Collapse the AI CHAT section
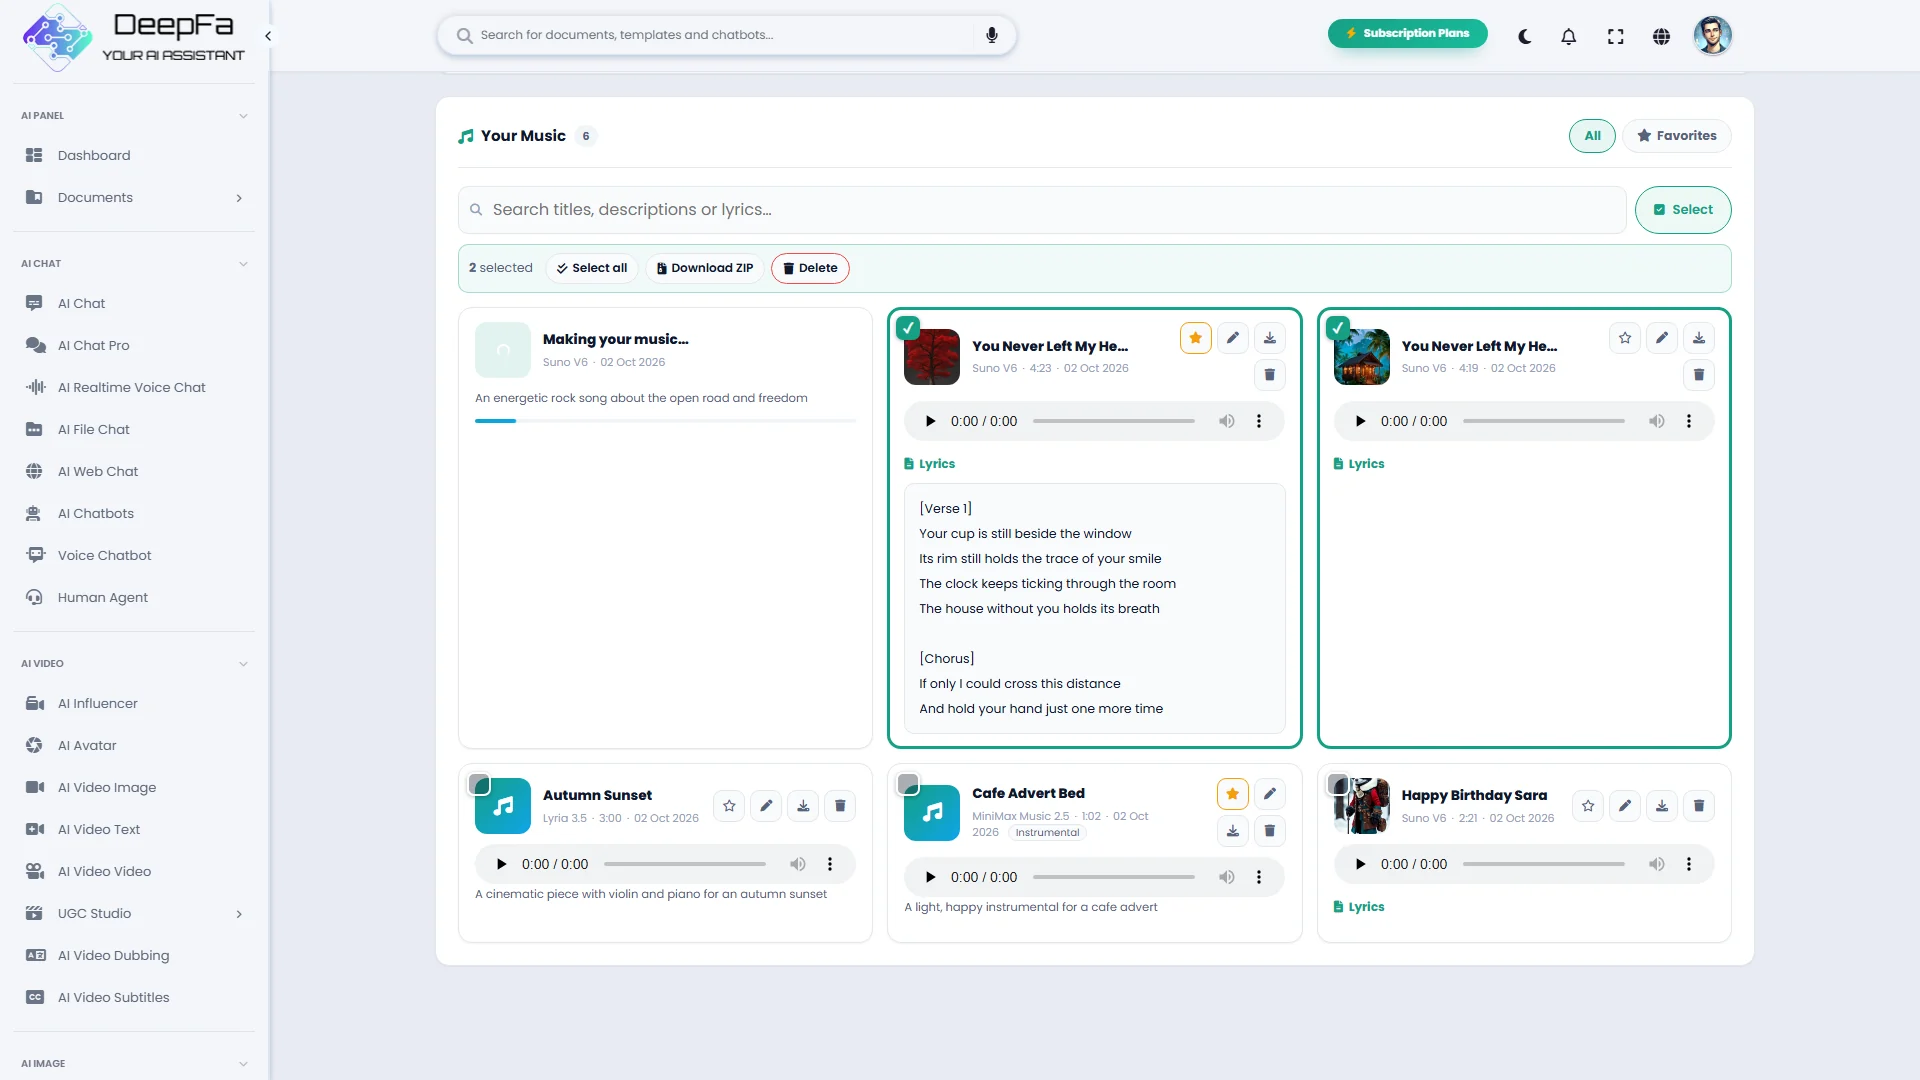This screenshot has width=1920, height=1080. click(x=243, y=264)
